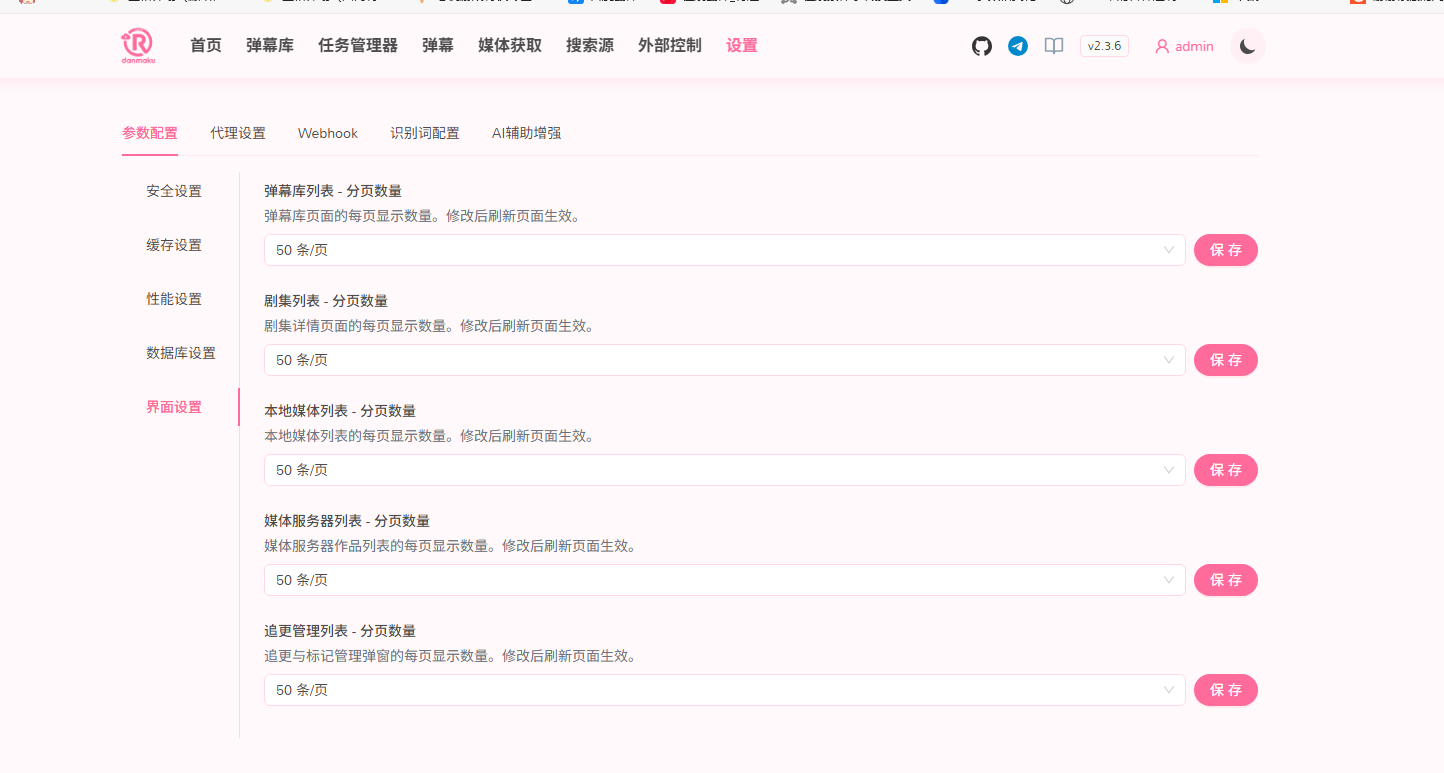
Task: Switch to the 缓存设置 section
Action: click(x=174, y=244)
